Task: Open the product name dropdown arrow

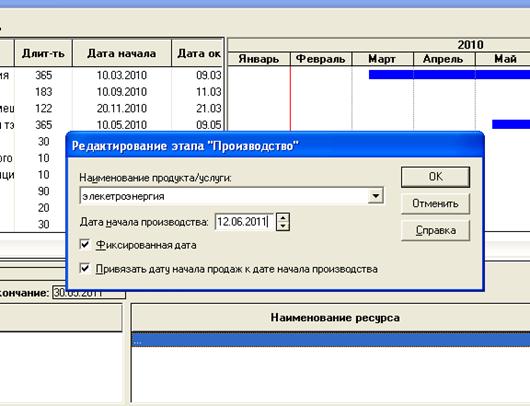Action: tap(375, 196)
